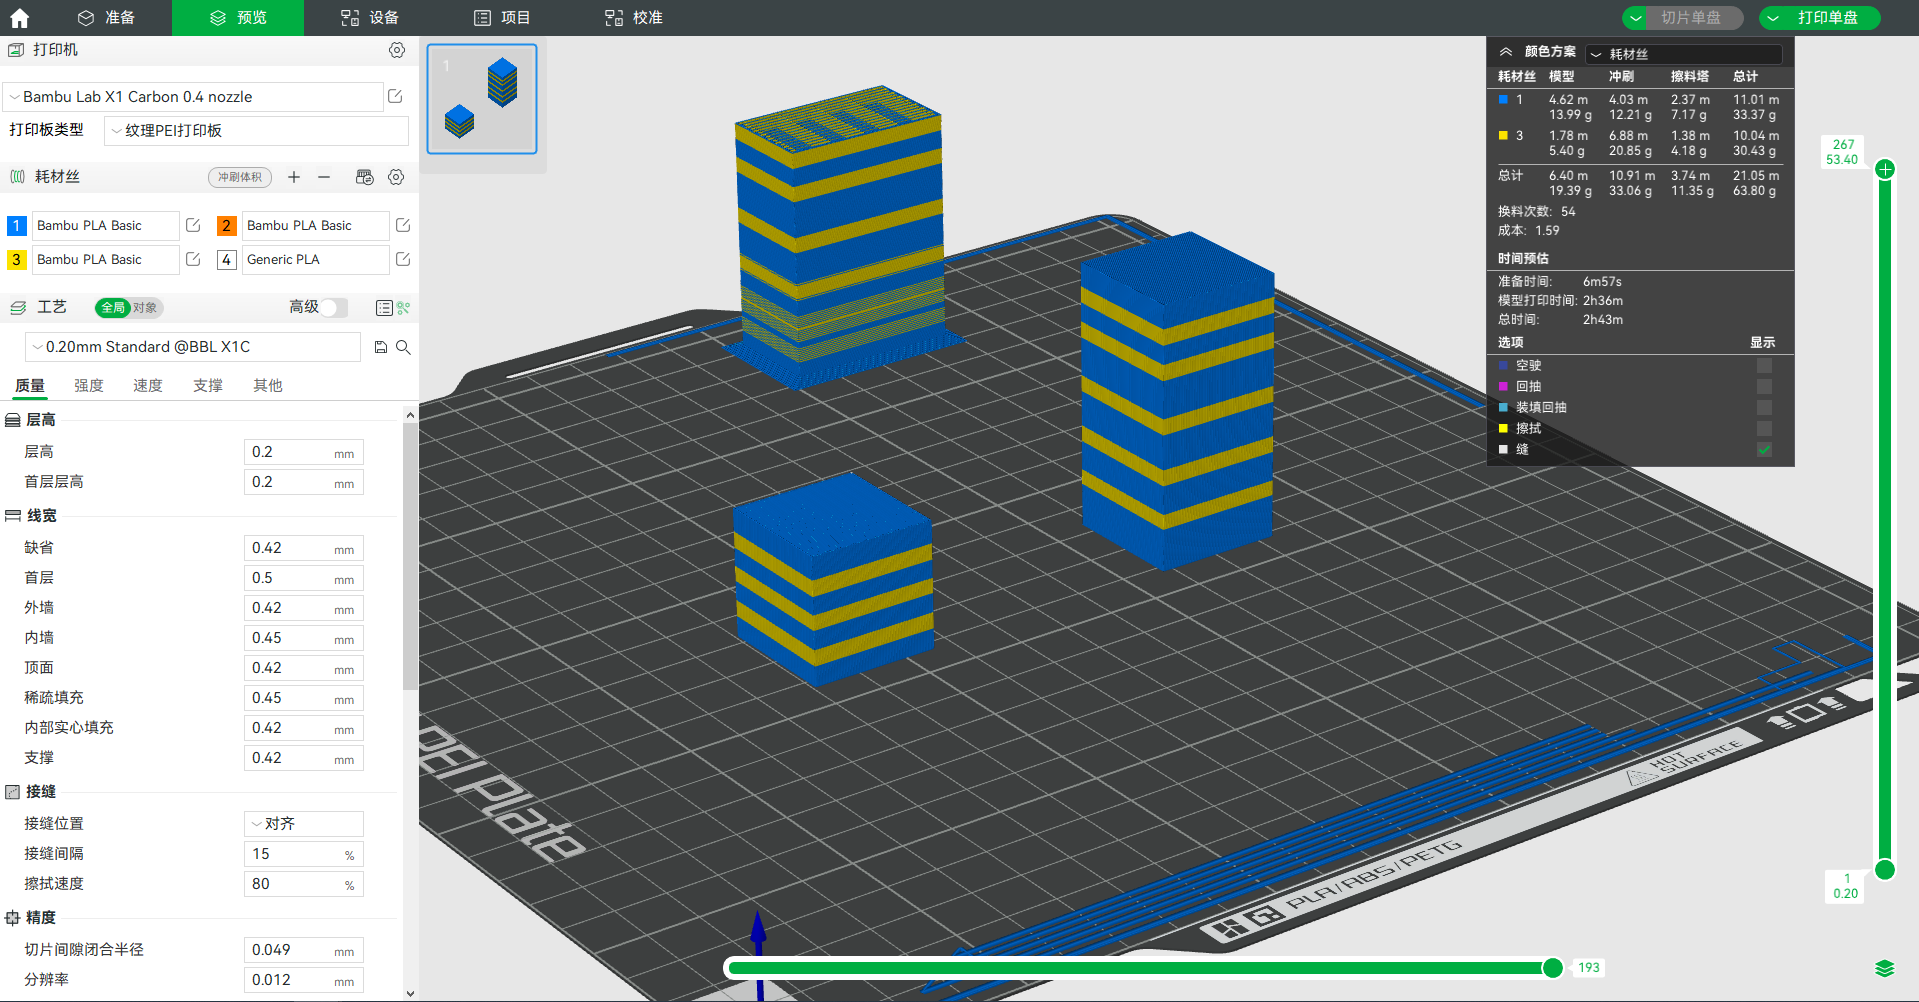Open printer settings gear icon
This screenshot has height=1002, width=1919.
(397, 50)
